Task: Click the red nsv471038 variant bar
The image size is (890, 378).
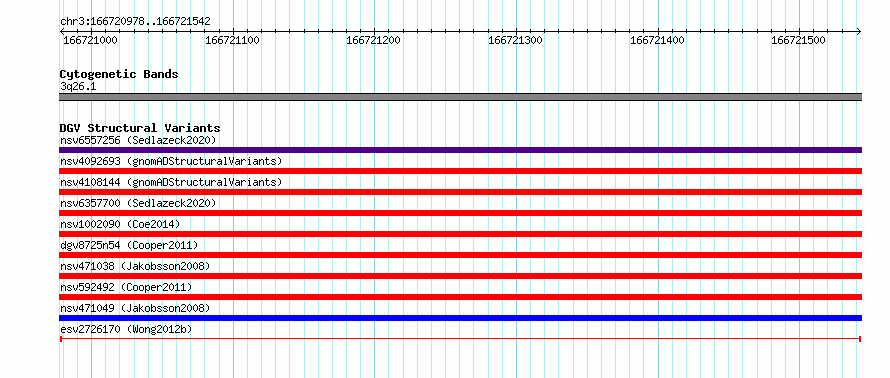Action: (x=460, y=276)
